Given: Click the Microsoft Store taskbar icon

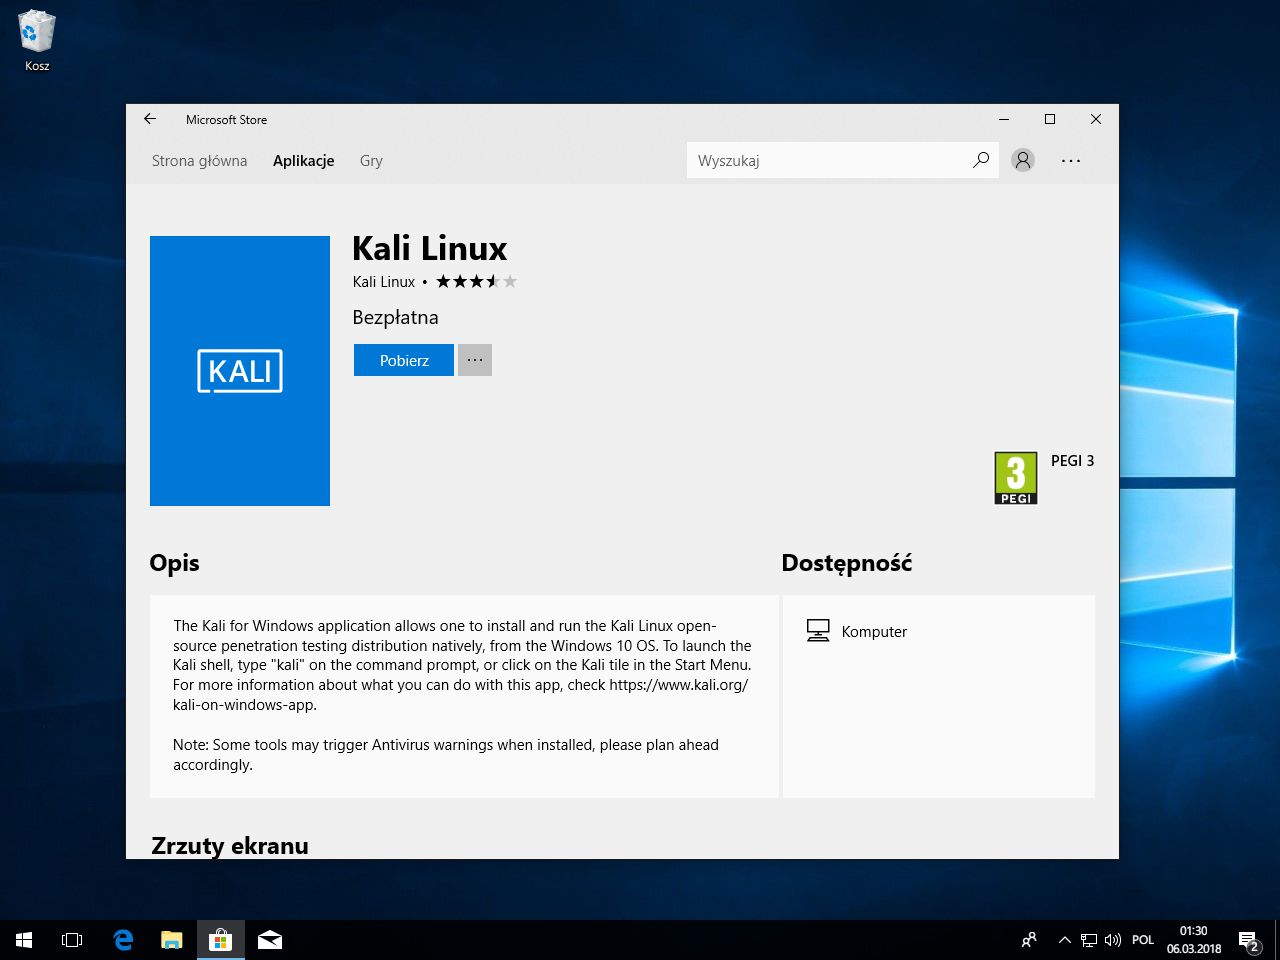Looking at the screenshot, I should [221, 939].
